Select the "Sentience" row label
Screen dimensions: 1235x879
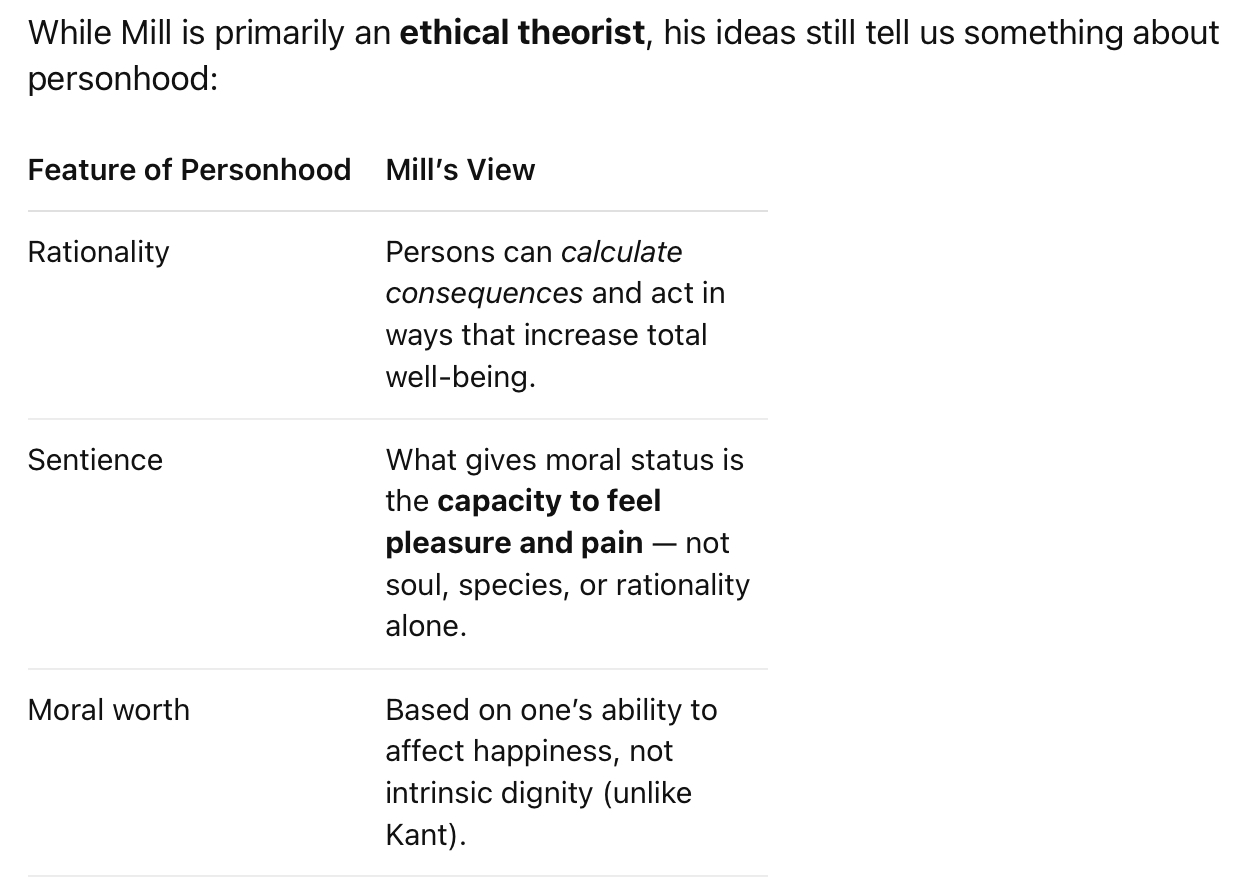pos(95,460)
